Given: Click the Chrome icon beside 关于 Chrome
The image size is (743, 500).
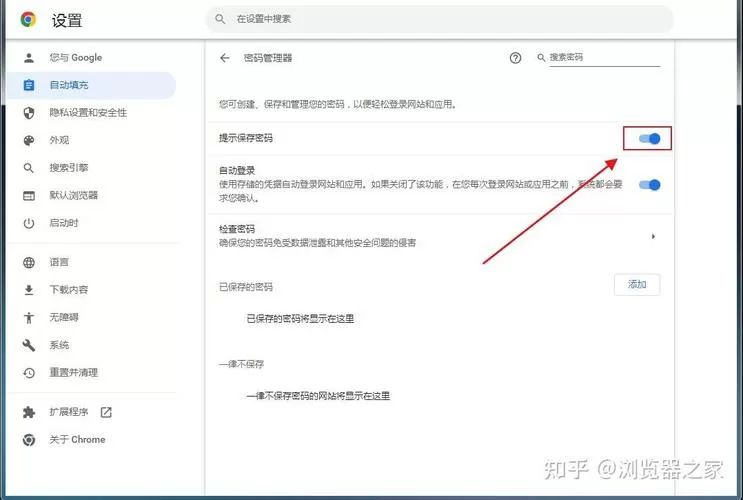Looking at the screenshot, I should [29, 440].
